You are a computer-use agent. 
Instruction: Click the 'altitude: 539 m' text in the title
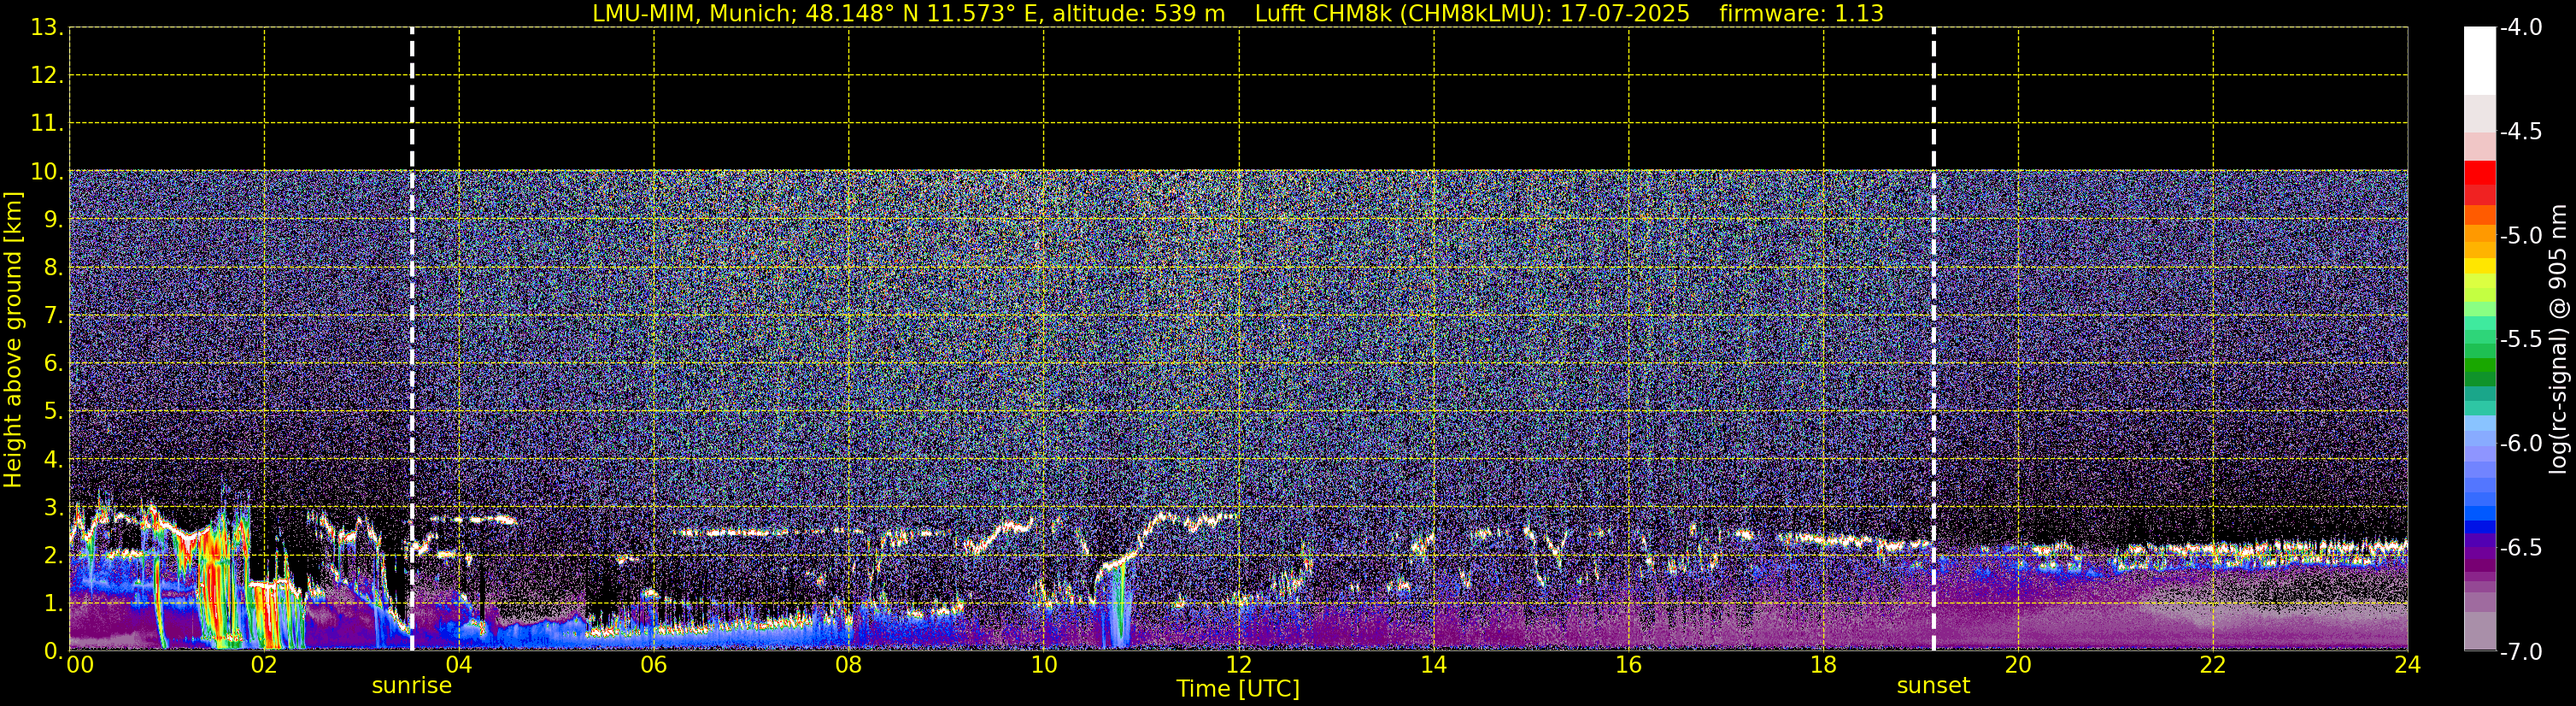click(1138, 13)
